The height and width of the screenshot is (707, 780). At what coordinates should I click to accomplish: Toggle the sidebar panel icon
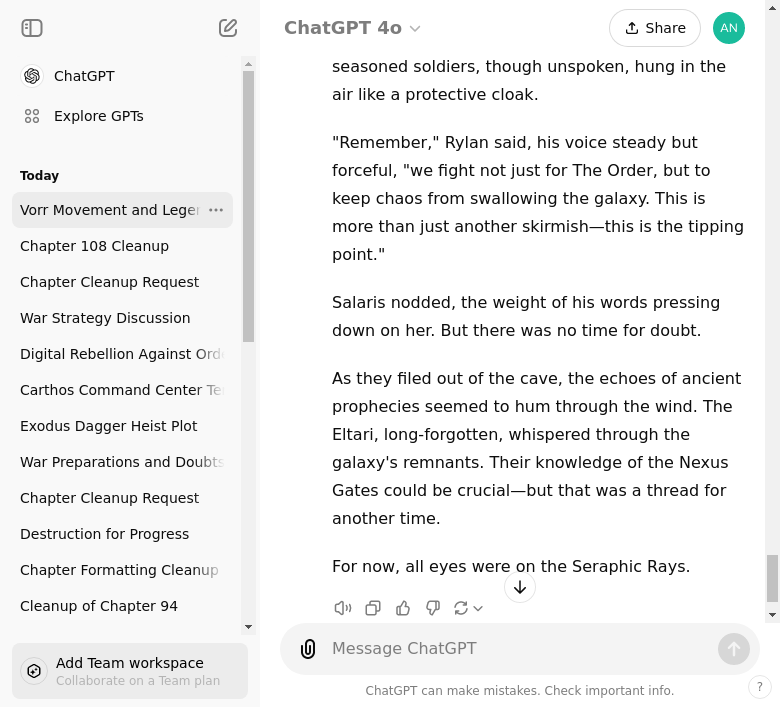point(32,28)
